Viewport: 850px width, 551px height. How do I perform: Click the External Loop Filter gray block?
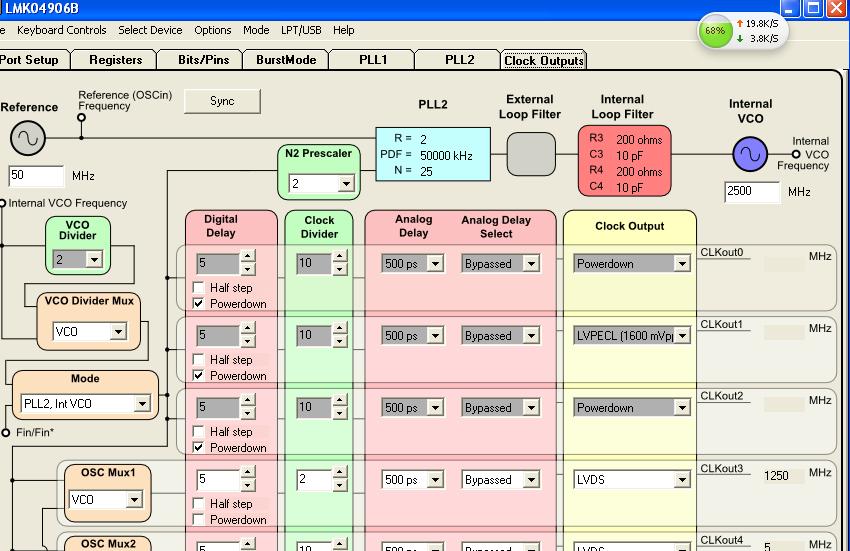[531, 155]
